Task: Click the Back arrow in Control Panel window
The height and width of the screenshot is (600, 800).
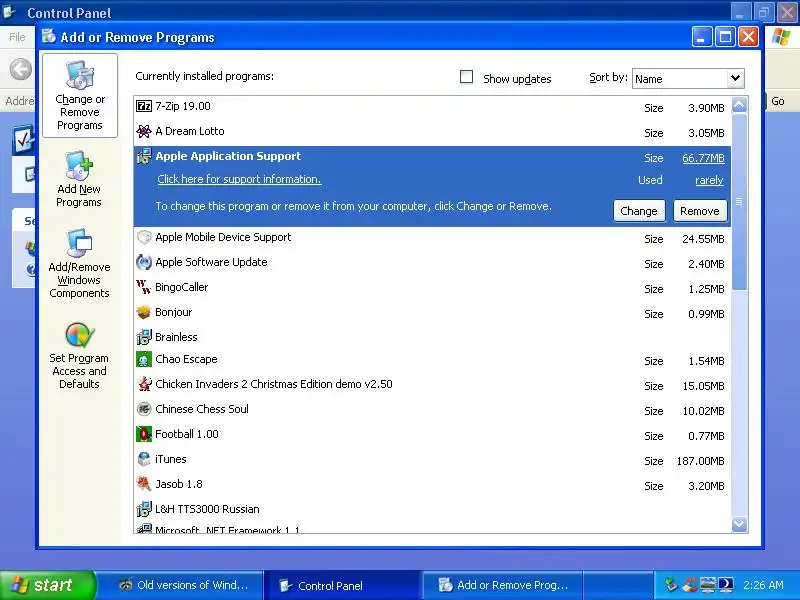Action: tap(21, 69)
